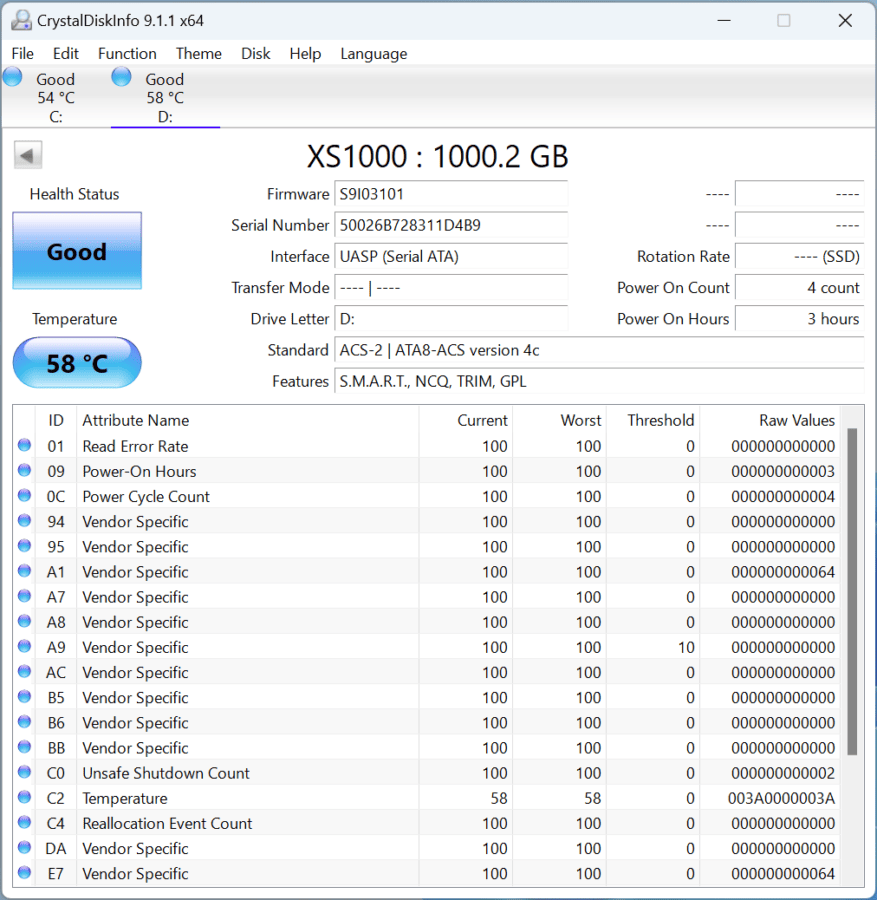The height and width of the screenshot is (900, 877).
Task: Click the XS1000 : 1000.2 GB disk title
Action: (437, 156)
